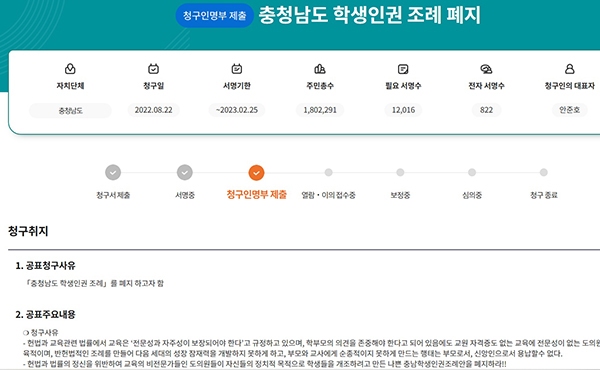Click the 자치단체 location pin icon
The width and height of the screenshot is (600, 370).
click(70, 69)
